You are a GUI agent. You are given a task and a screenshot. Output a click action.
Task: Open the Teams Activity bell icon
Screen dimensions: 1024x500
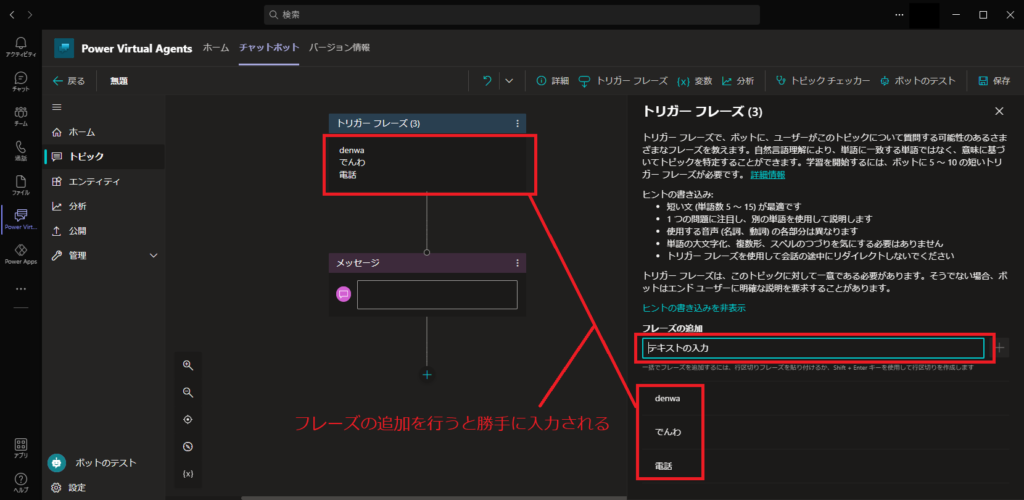(20, 47)
